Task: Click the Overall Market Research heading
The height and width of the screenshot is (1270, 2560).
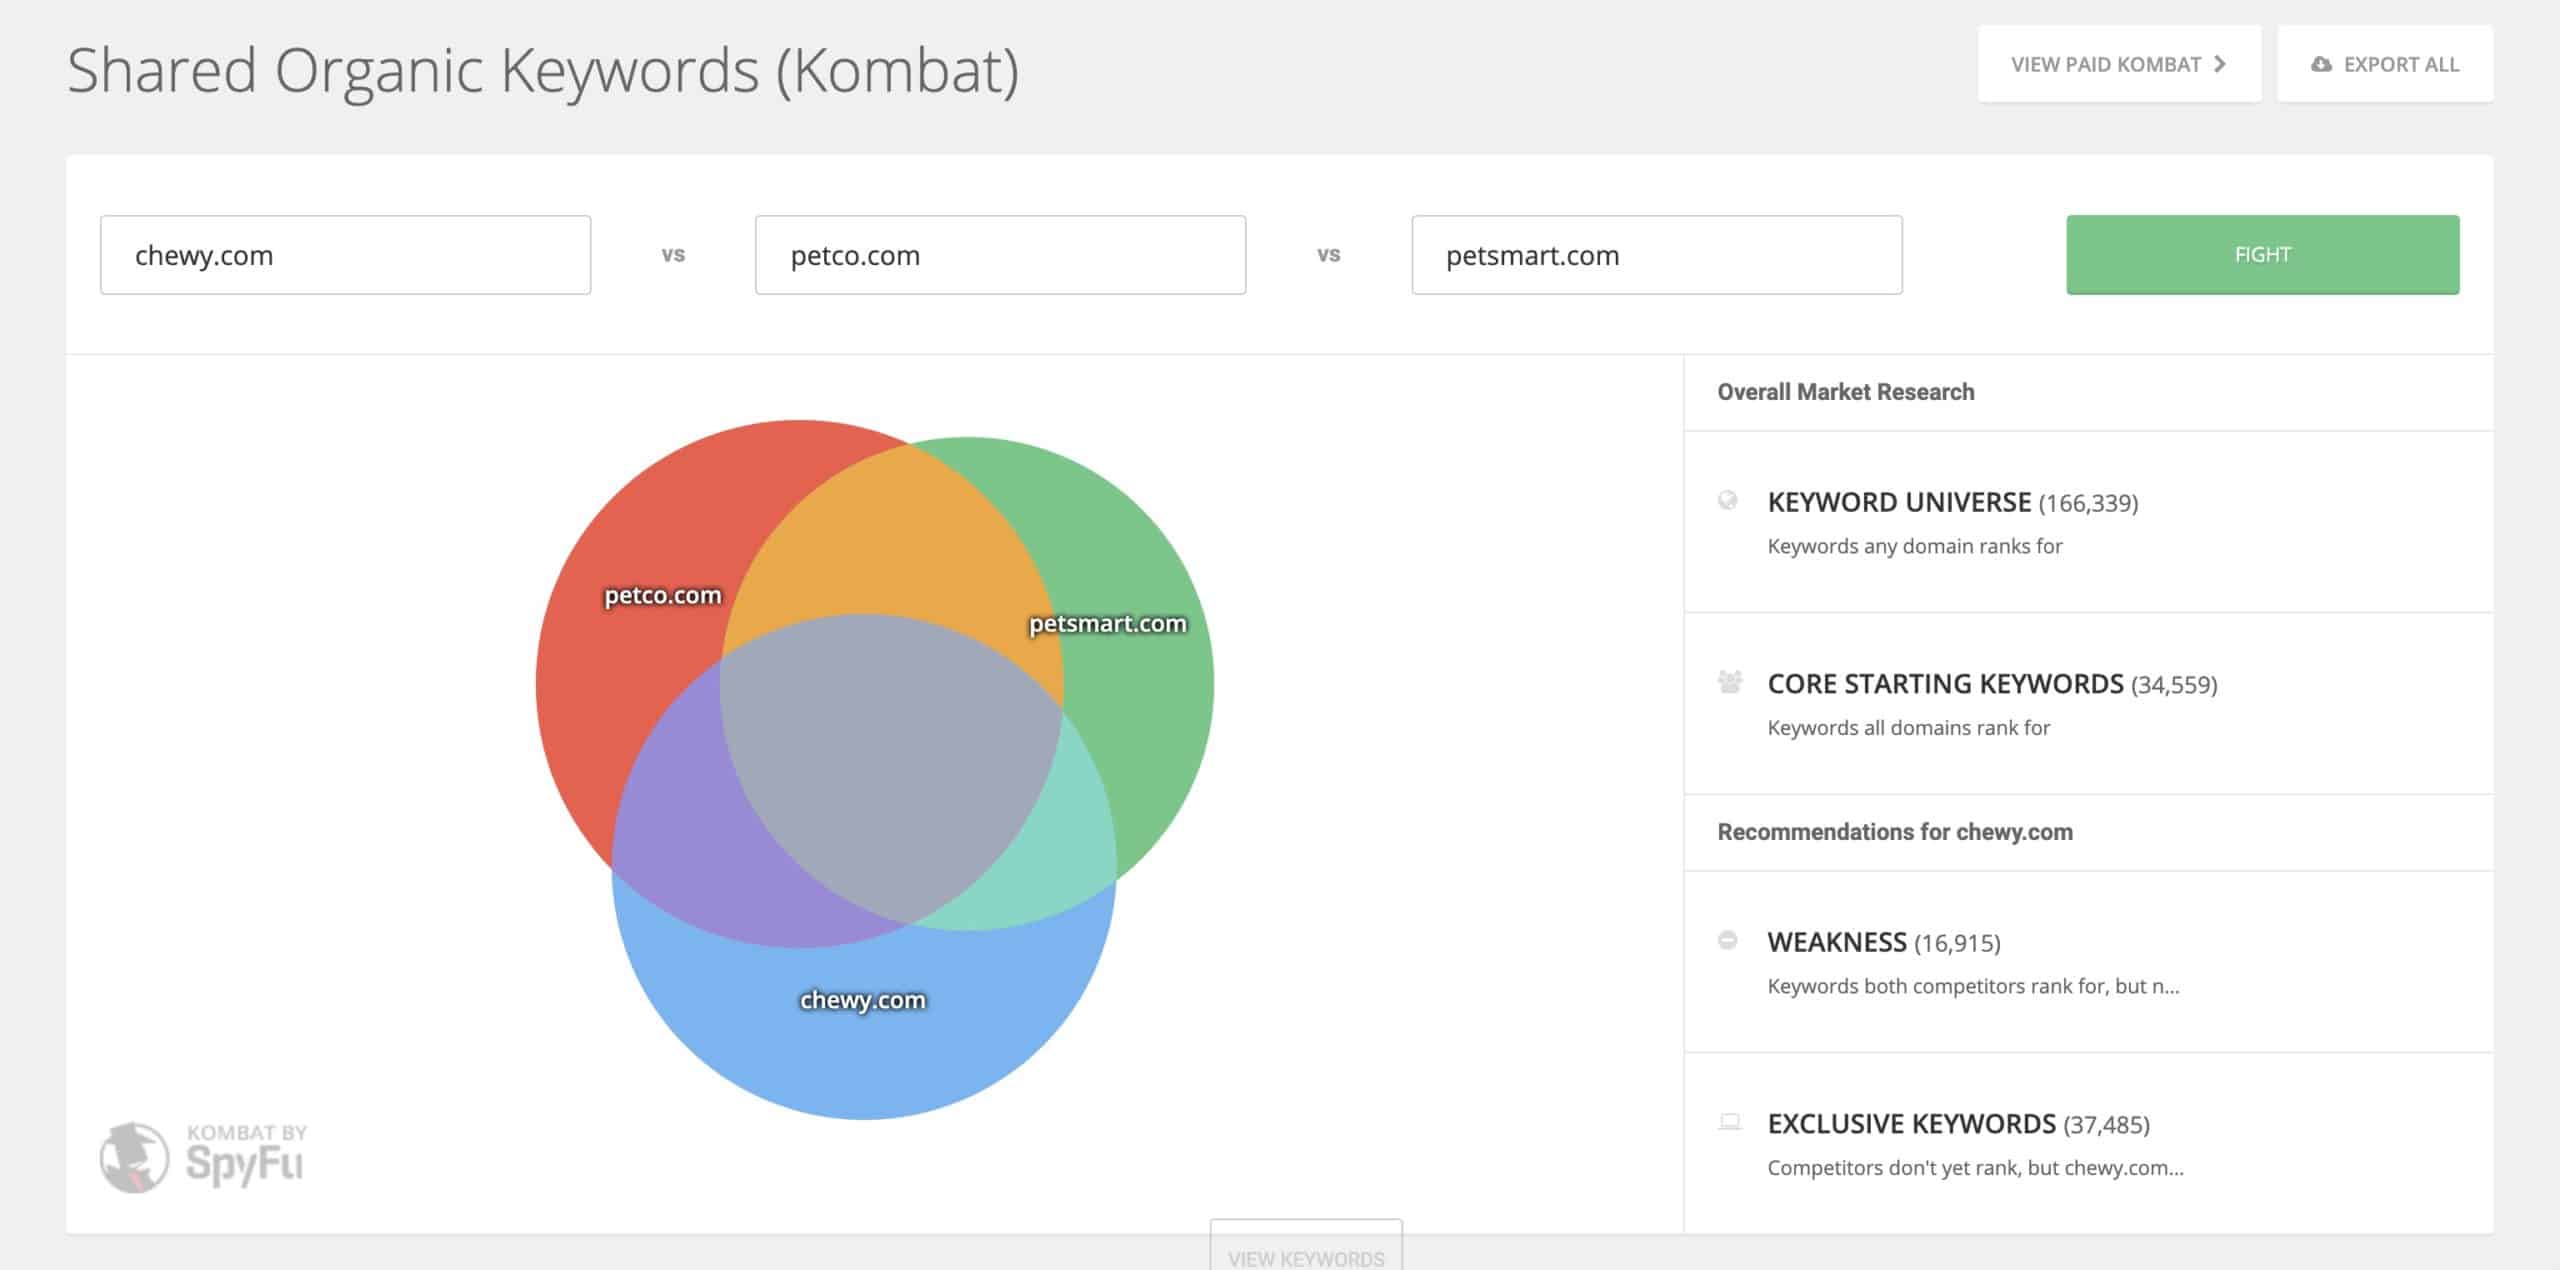Action: pos(1846,392)
